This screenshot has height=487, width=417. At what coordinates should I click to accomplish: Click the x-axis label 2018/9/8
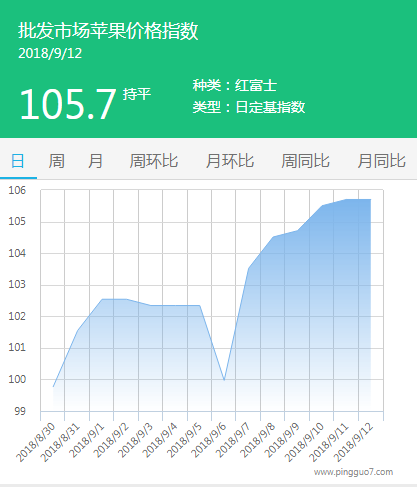[258, 440]
